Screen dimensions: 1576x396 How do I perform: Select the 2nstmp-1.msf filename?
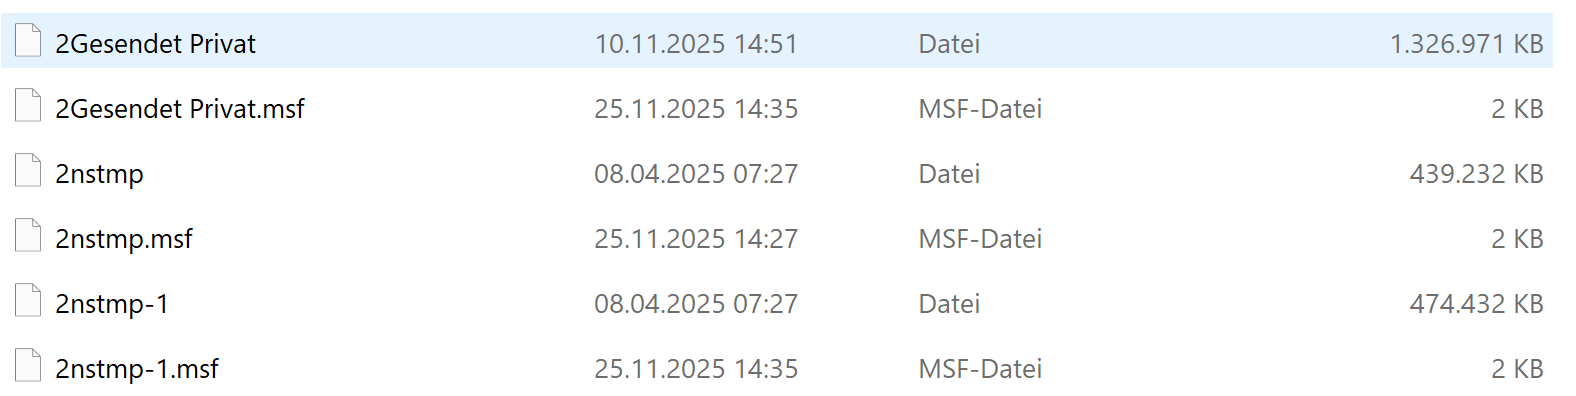tap(137, 369)
